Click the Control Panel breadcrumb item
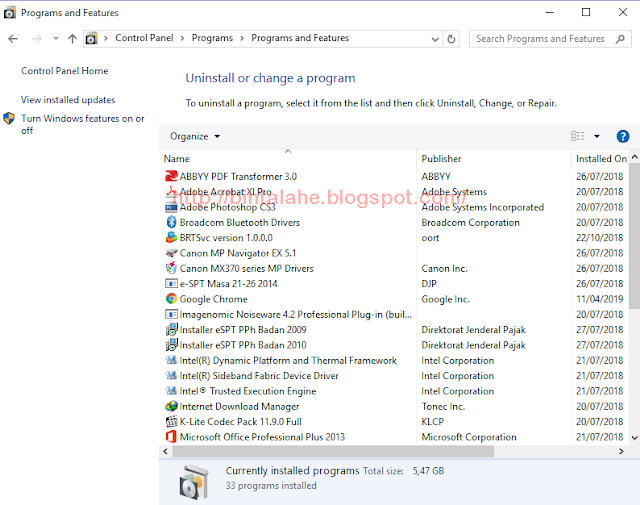 pyautogui.click(x=144, y=38)
